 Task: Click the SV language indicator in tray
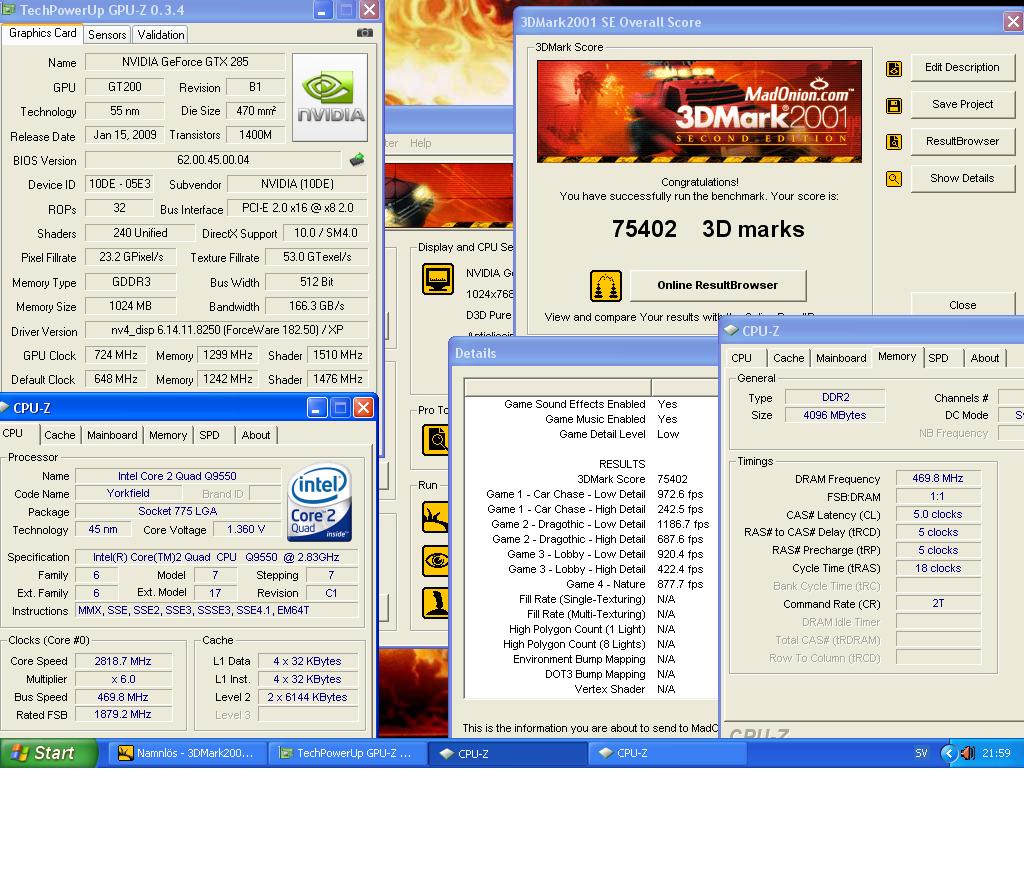[x=921, y=753]
